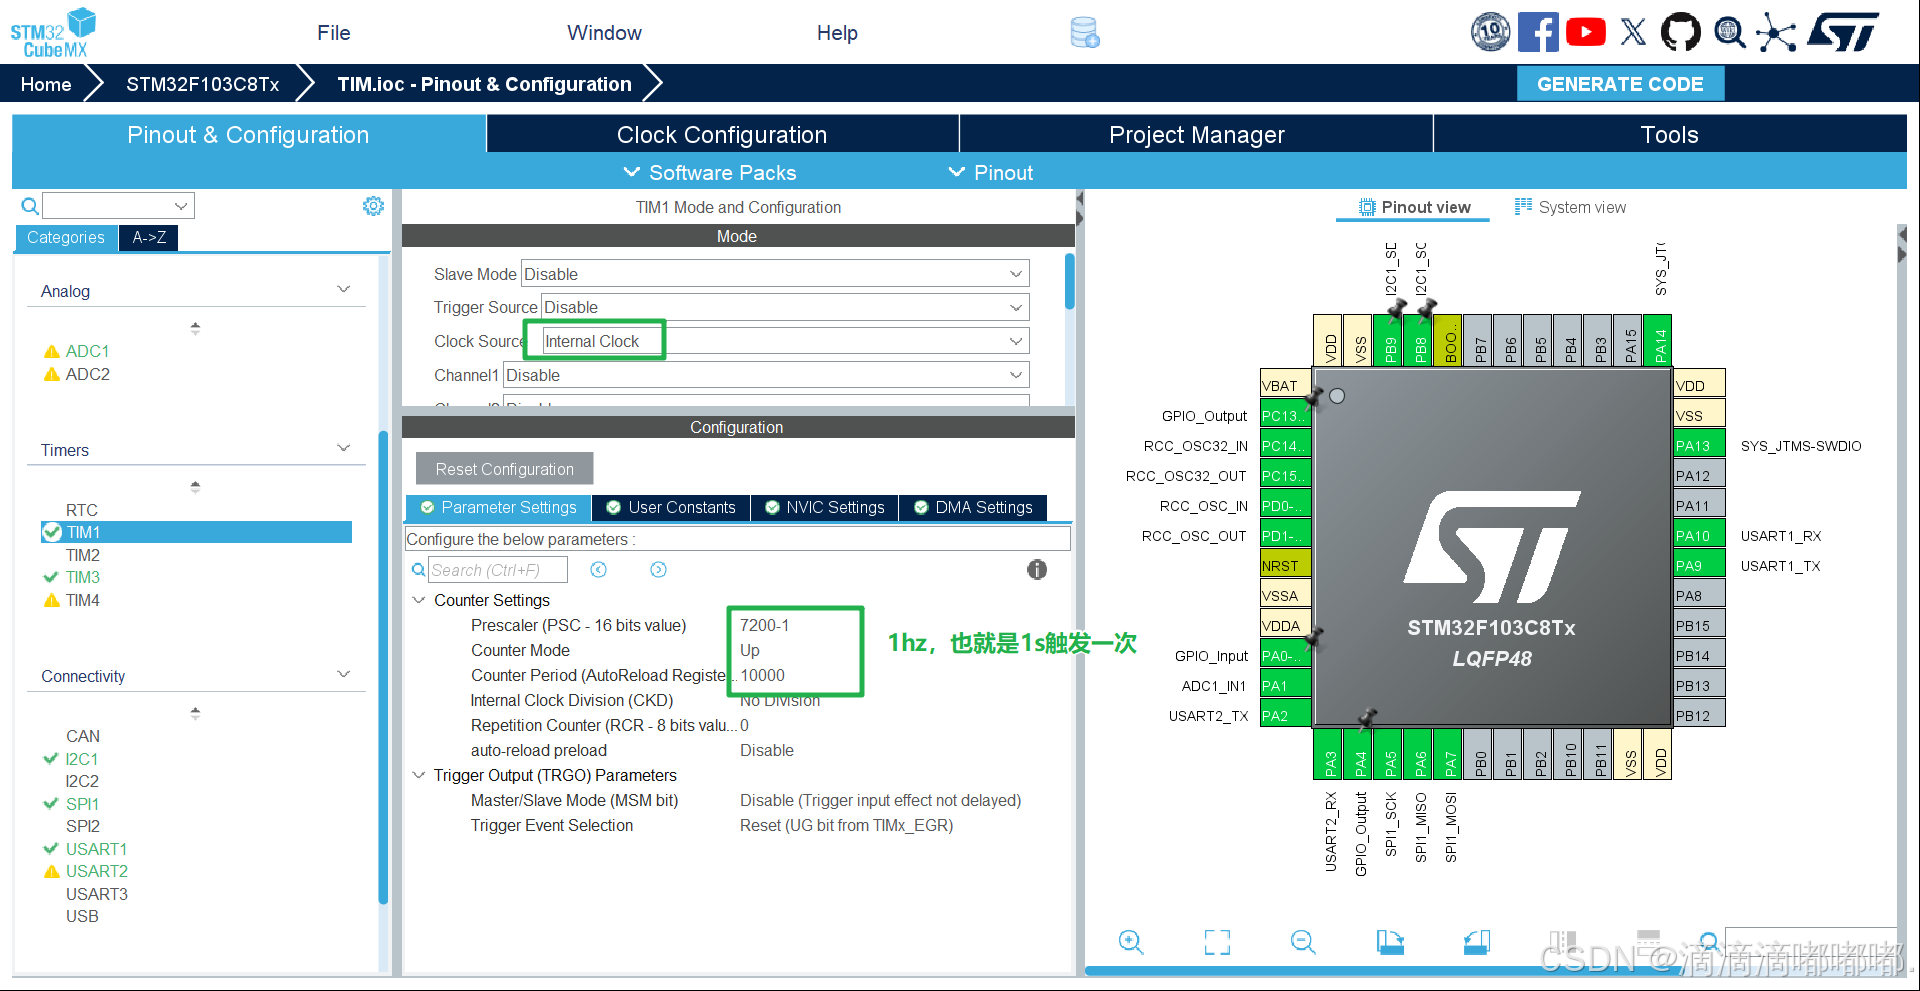This screenshot has width=1920, height=991.
Task: Collapse the Counter Settings group
Action: (419, 600)
